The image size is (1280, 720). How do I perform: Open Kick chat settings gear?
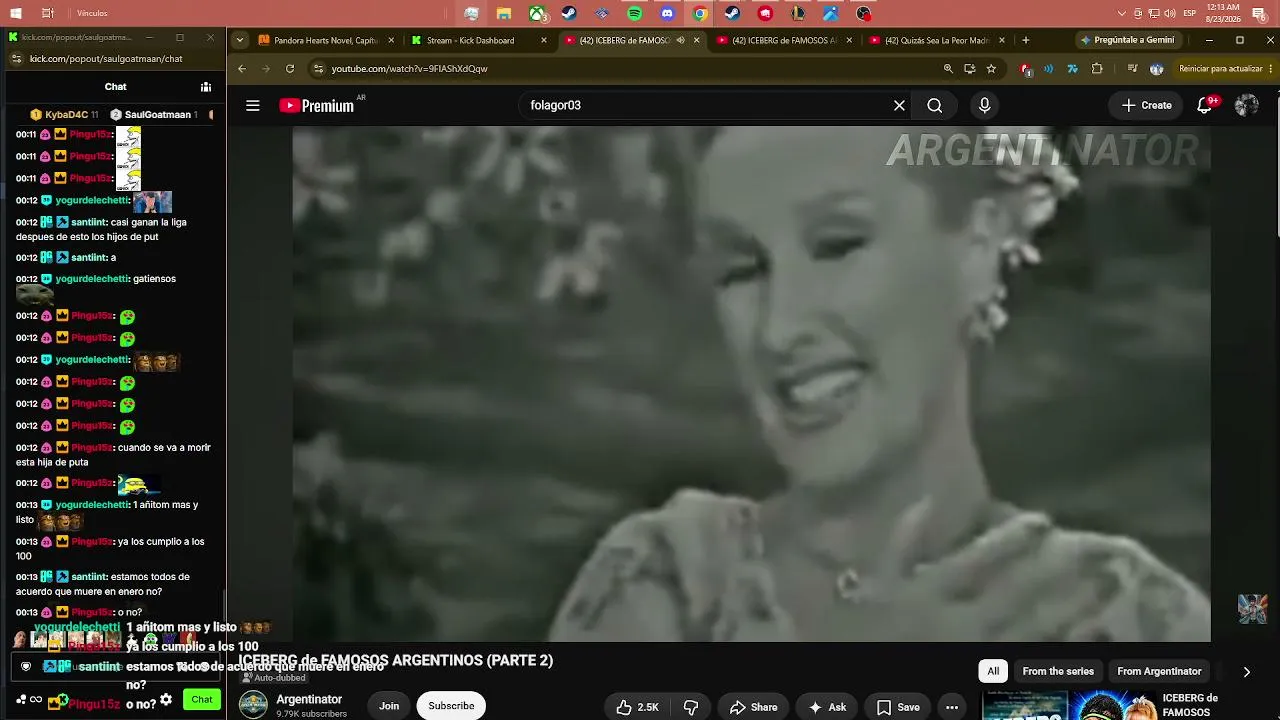coord(166,700)
